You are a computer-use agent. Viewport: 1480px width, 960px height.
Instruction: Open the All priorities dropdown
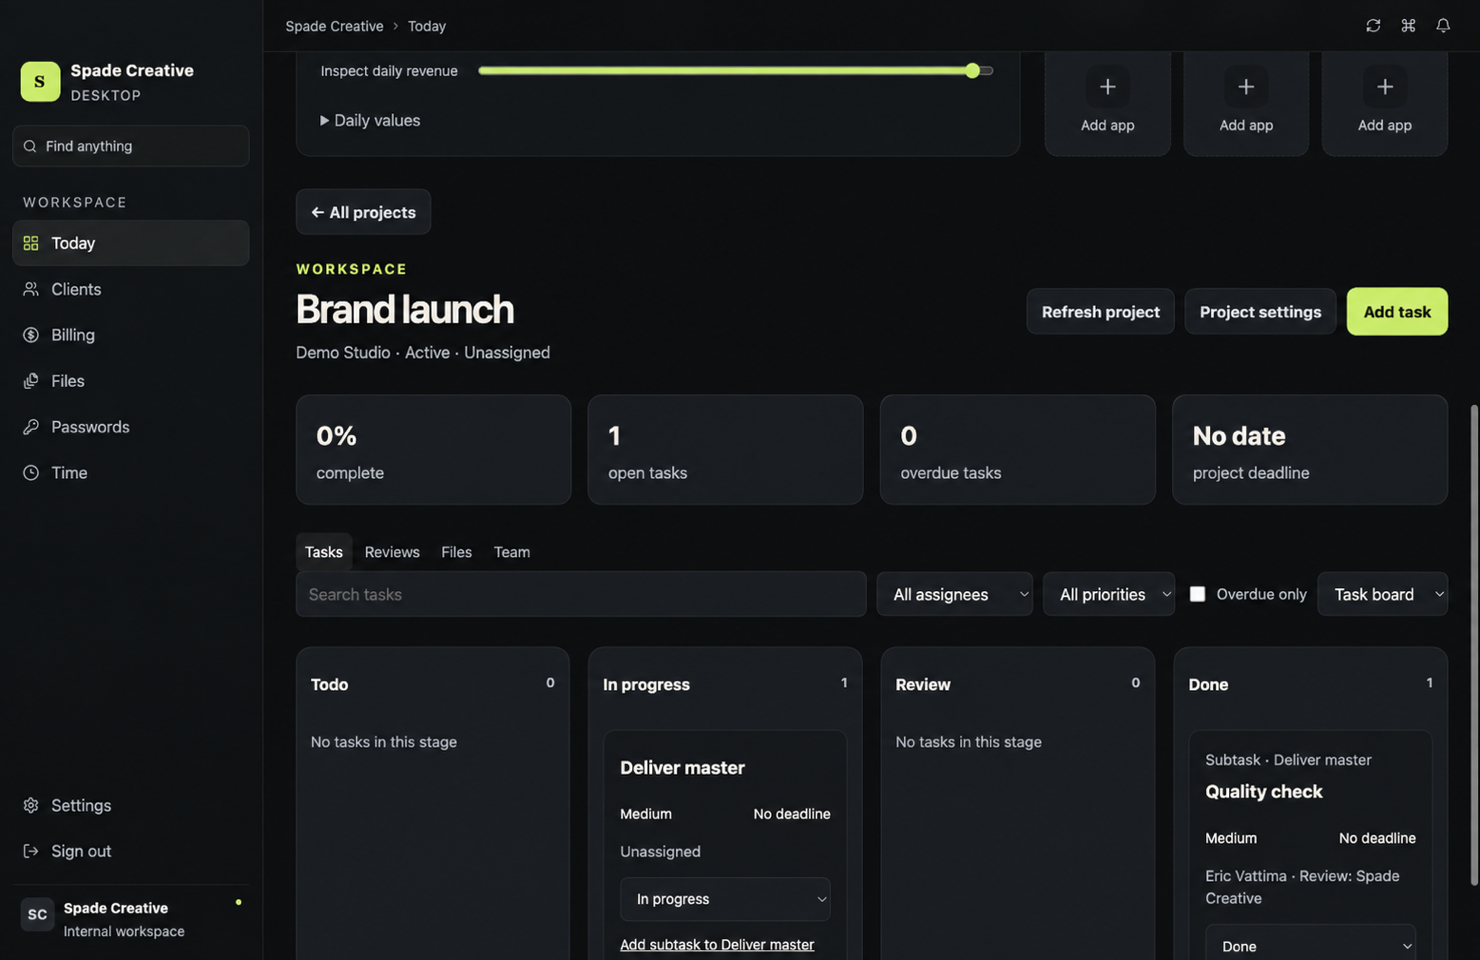1109,594
